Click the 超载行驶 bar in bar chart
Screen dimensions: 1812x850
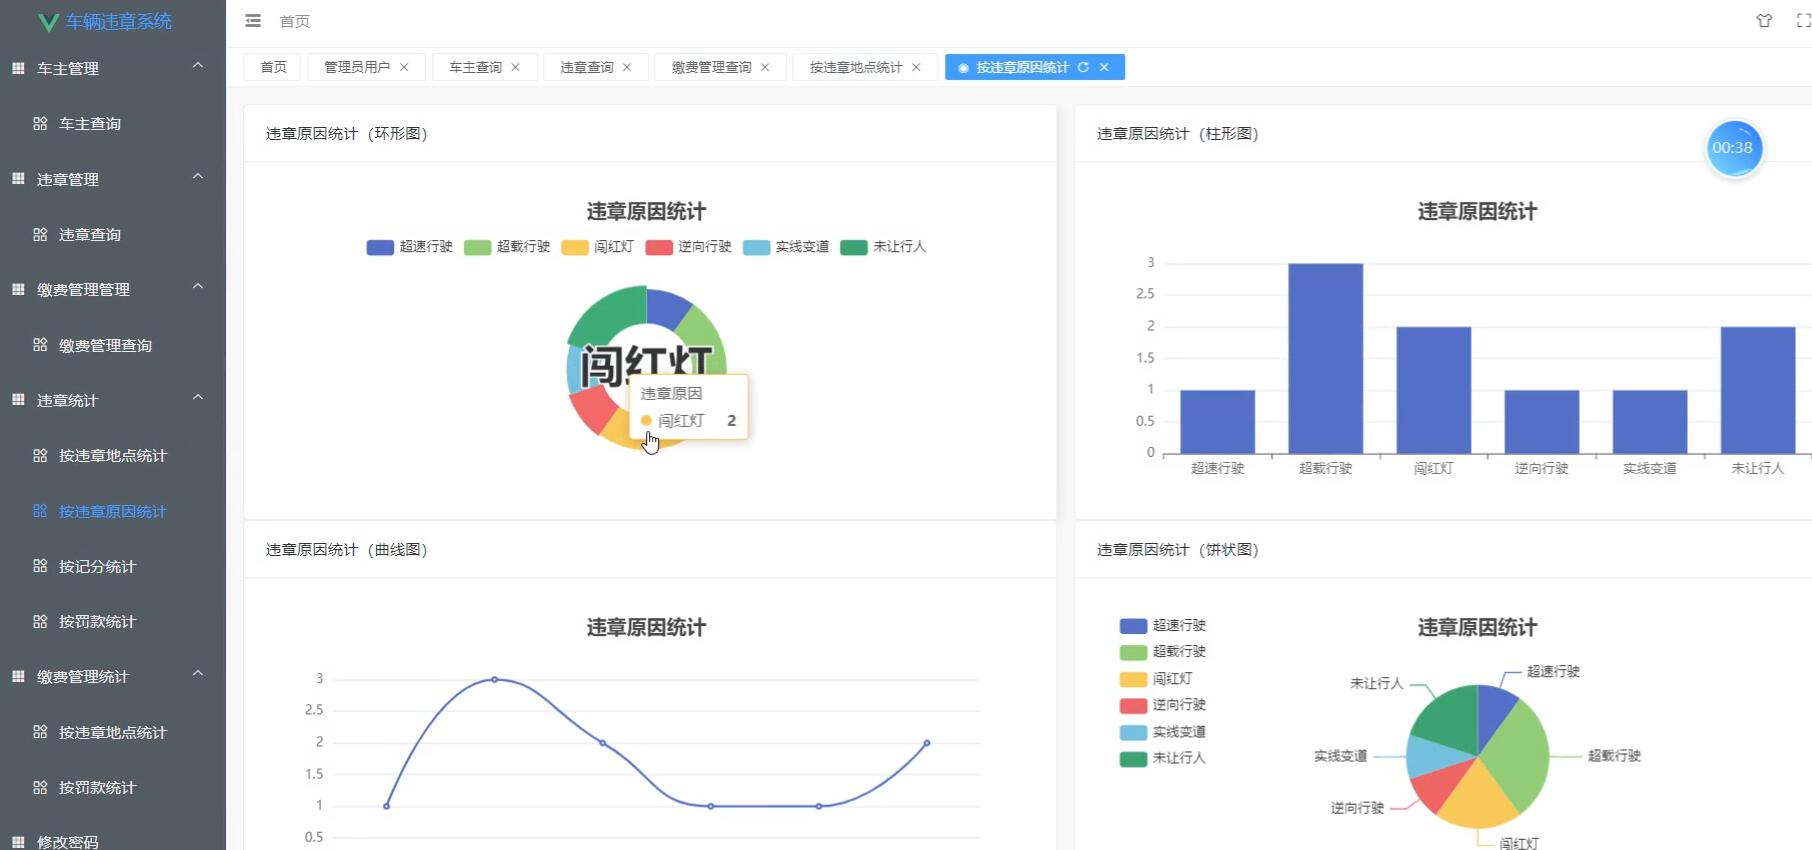[x=1325, y=358]
